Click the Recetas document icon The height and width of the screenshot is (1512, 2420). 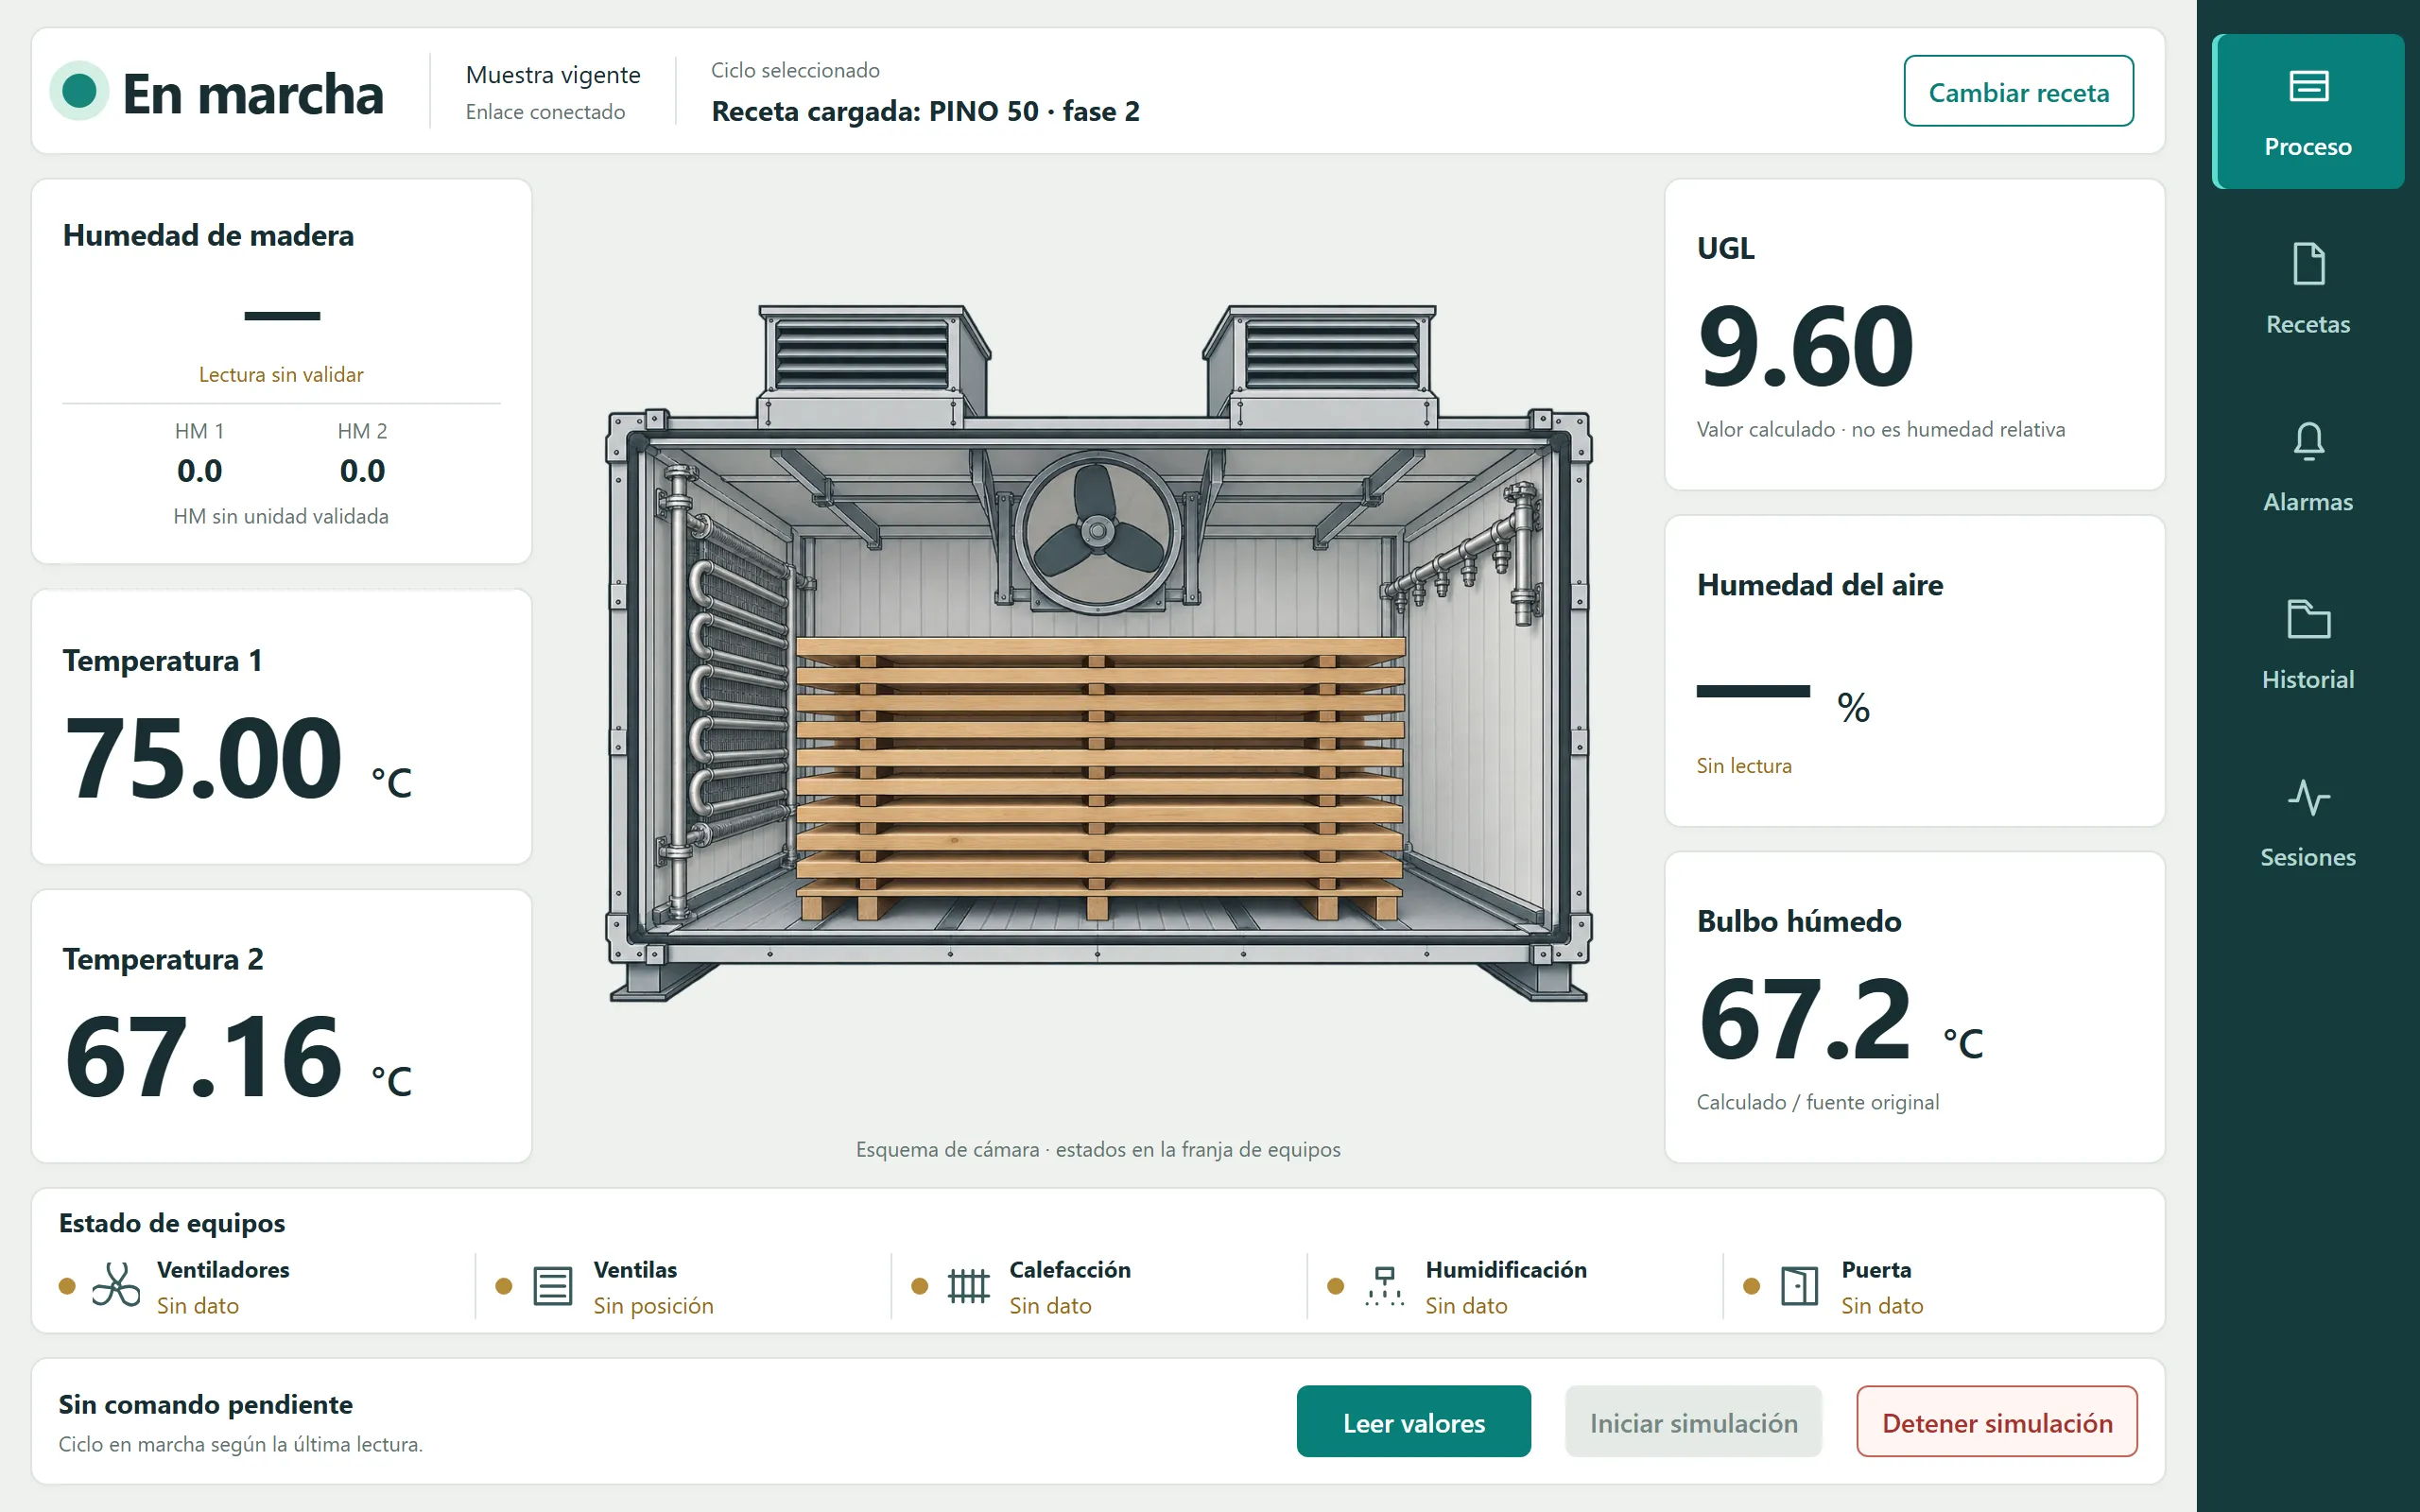tap(2308, 264)
